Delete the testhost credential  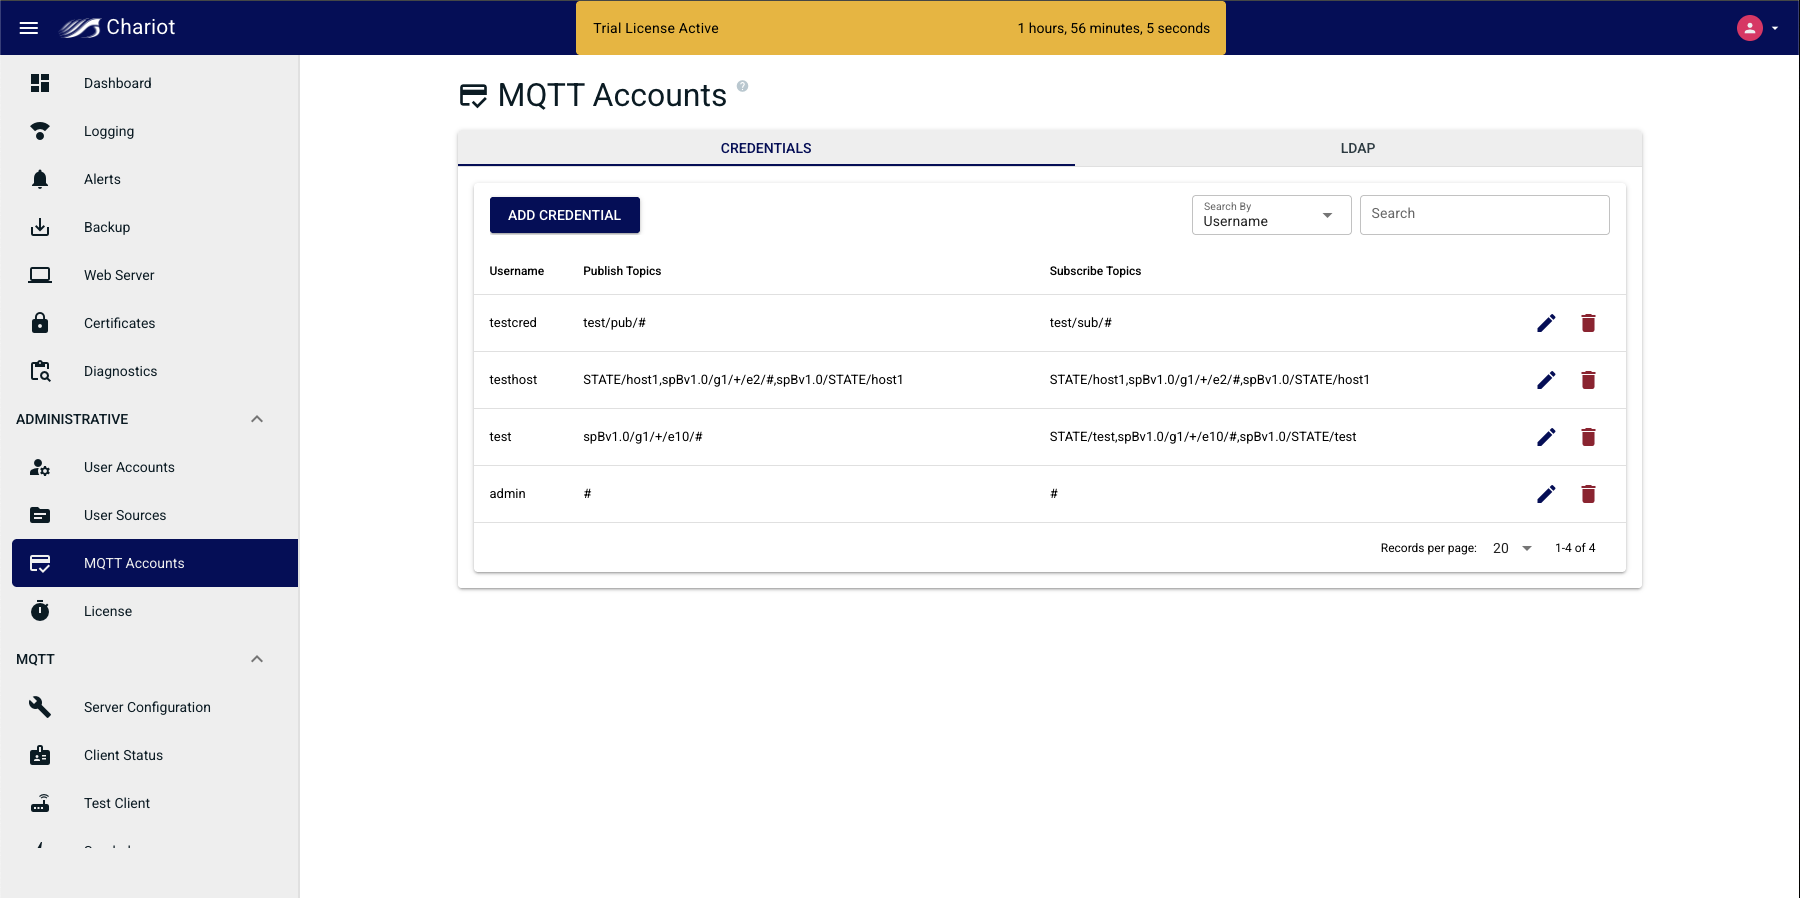[x=1588, y=380]
